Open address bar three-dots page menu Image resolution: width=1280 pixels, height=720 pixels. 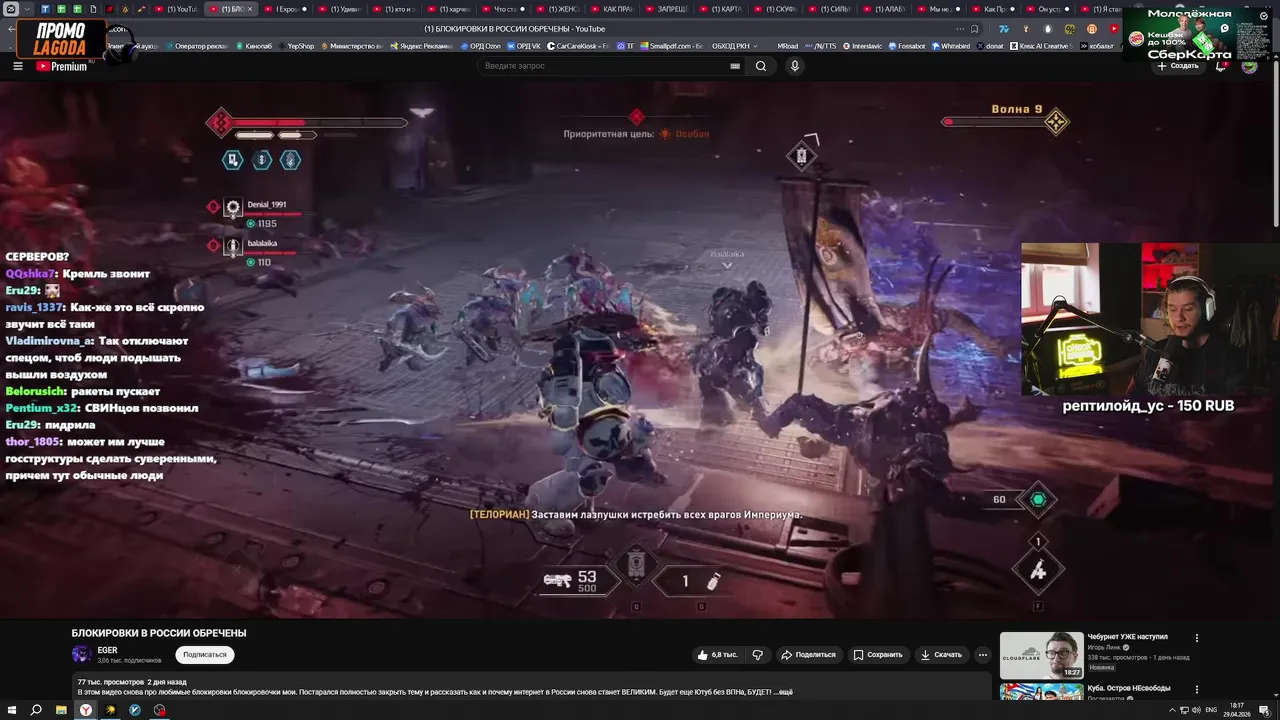[x=960, y=29]
